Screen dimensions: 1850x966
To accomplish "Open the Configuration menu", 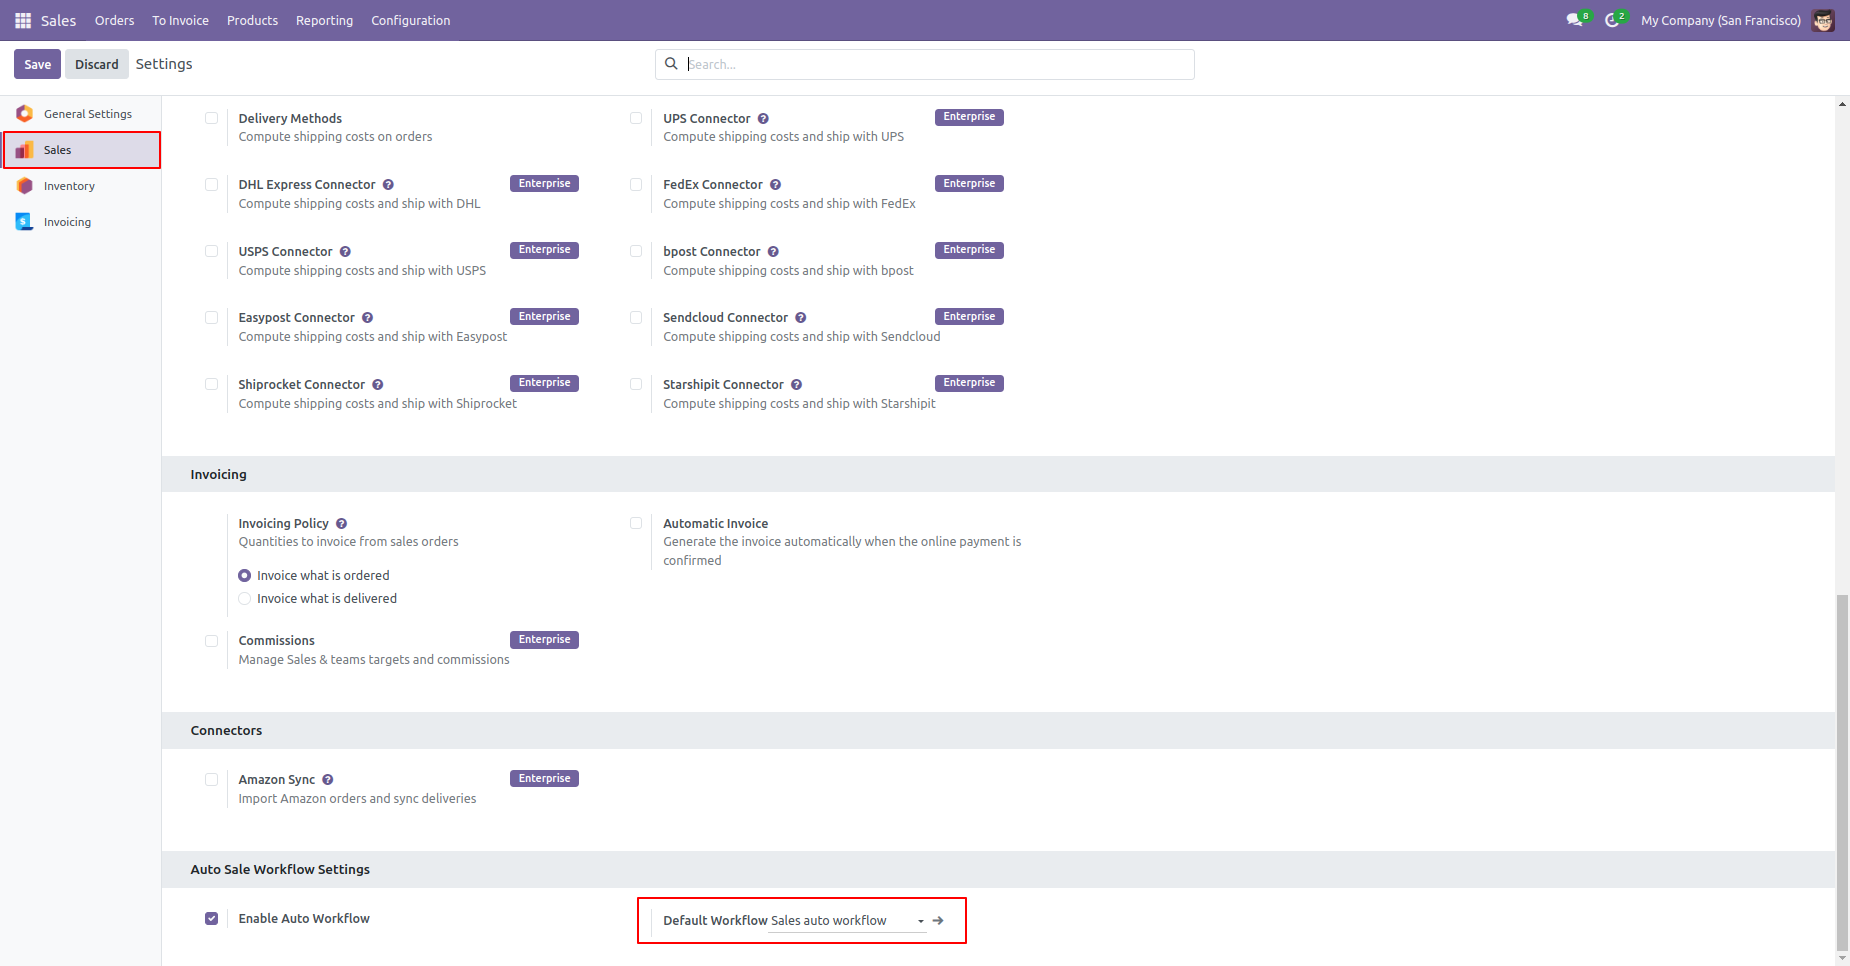I will (x=410, y=20).
